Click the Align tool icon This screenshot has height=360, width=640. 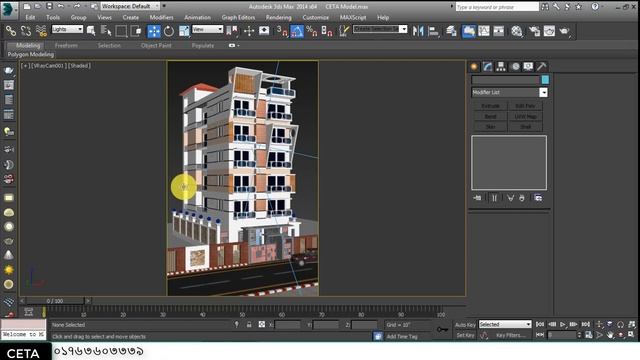(433, 31)
